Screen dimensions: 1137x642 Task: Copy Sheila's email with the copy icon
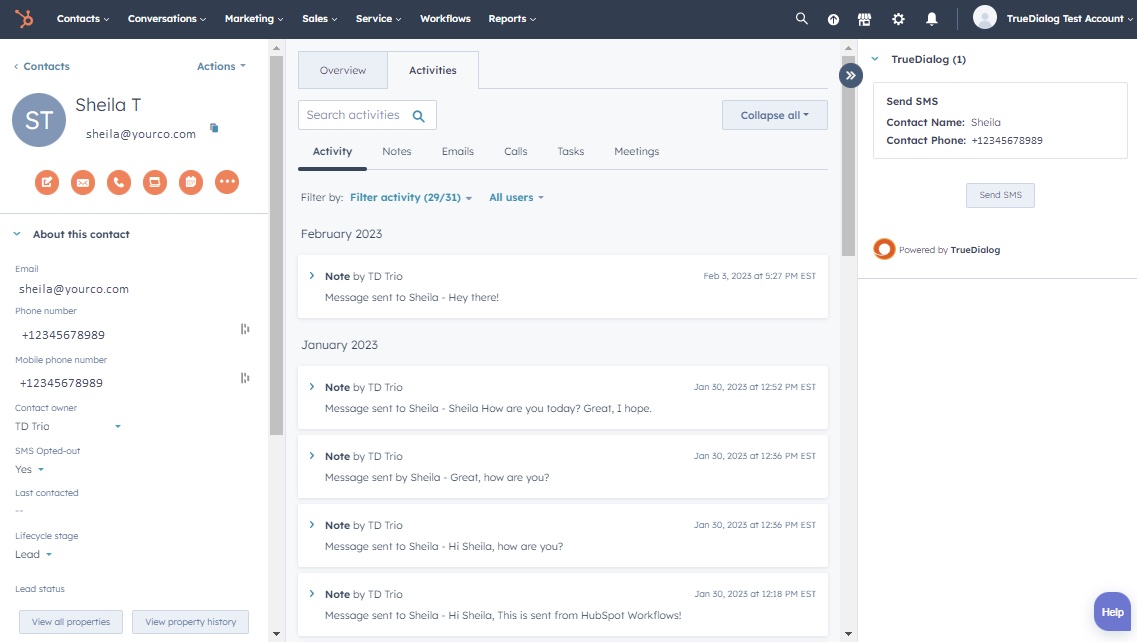click(x=214, y=128)
